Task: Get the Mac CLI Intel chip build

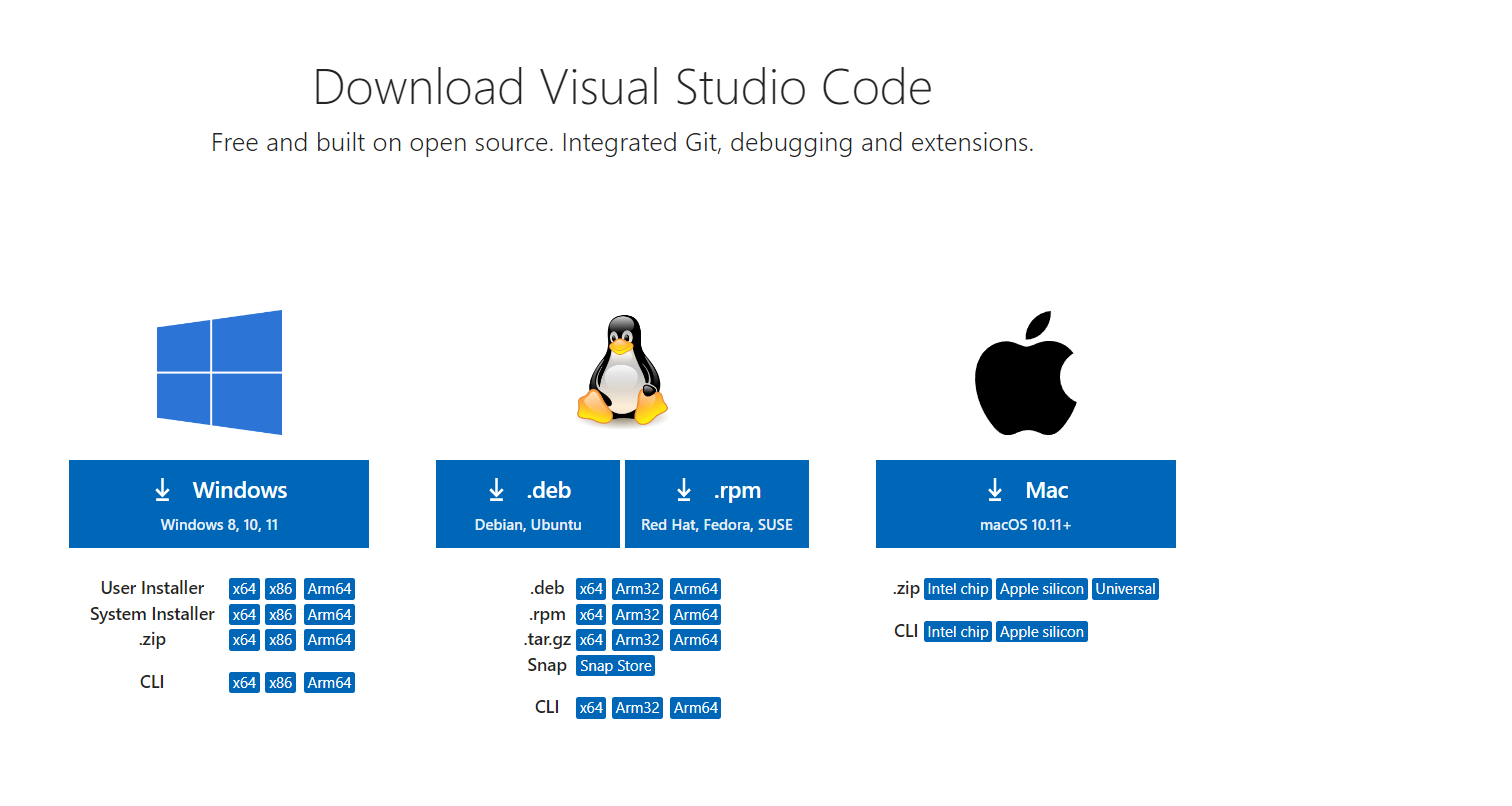Action: coord(958,632)
